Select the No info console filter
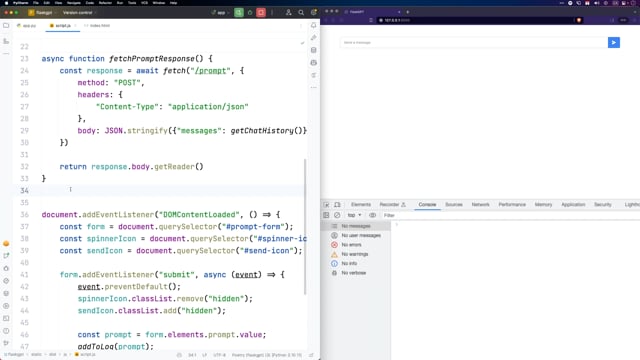Image resolution: width=640 pixels, height=360 pixels. 356,264
